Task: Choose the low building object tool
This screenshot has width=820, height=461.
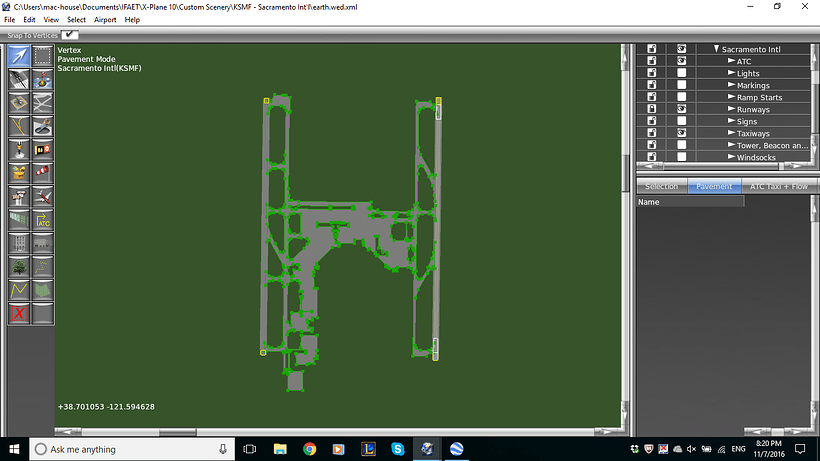Action: (42, 244)
